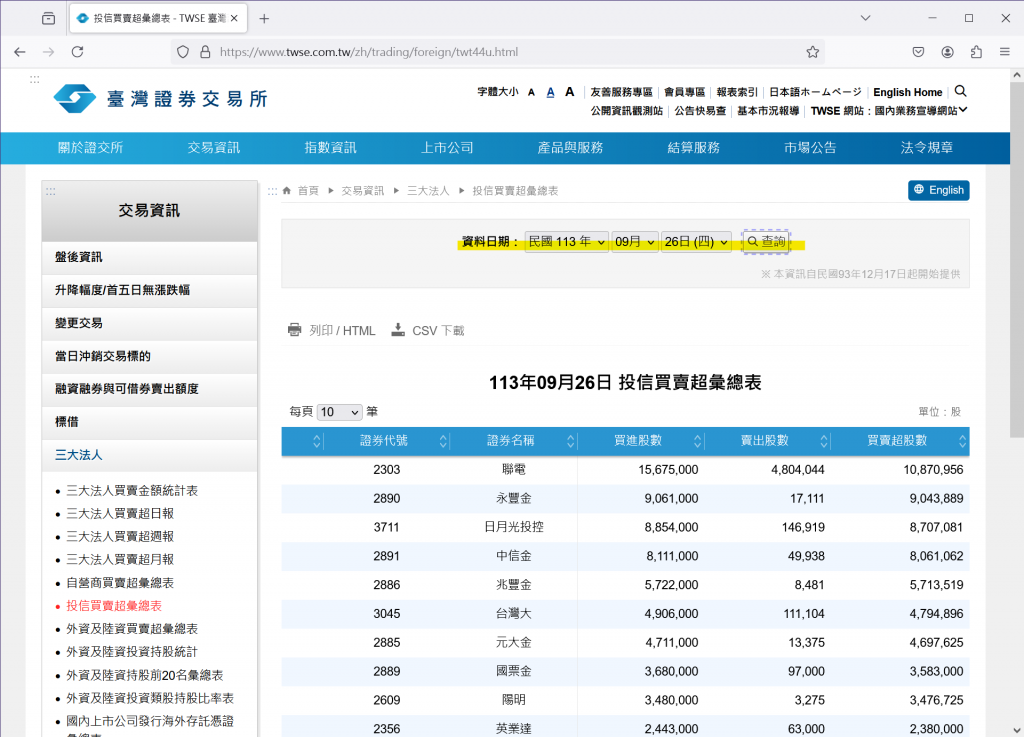Expand the 融資融券與可借券賣出額度 section
The height and width of the screenshot is (737, 1024).
pos(150,389)
